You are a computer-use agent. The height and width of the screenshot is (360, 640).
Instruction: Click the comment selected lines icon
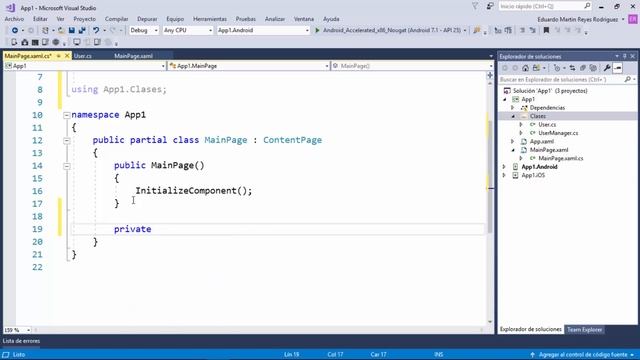coord(522,30)
